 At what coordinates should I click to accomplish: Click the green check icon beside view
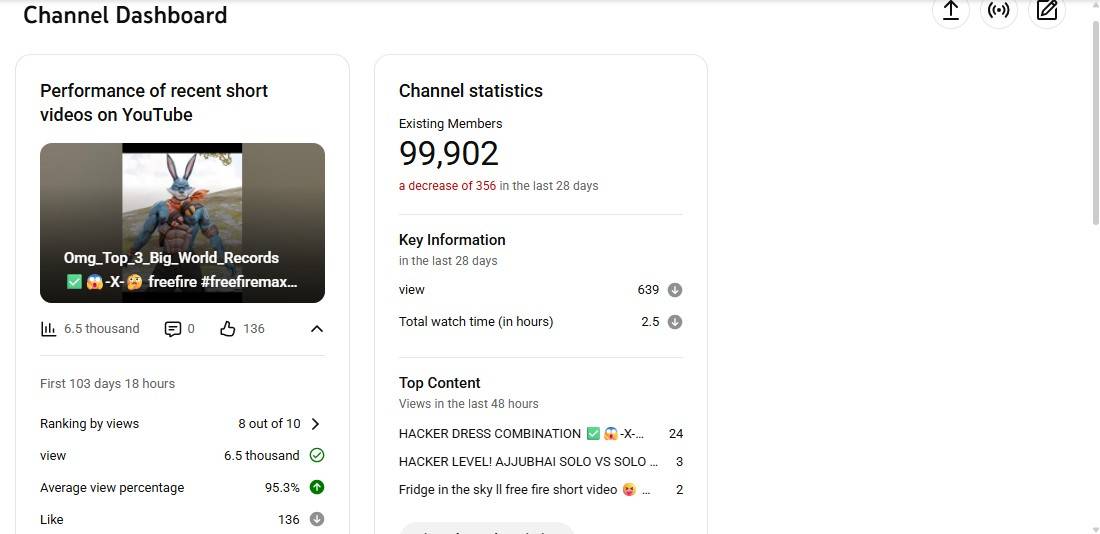coord(317,455)
